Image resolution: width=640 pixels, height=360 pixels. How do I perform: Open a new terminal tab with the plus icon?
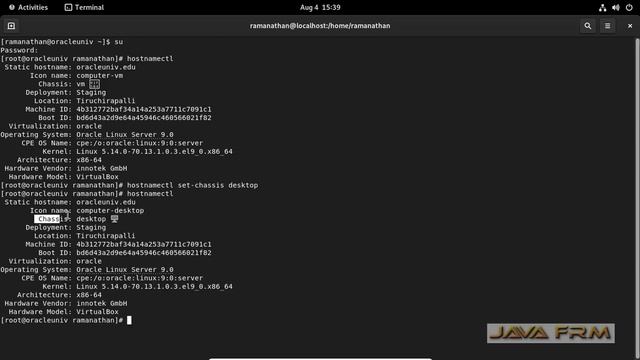click(11, 26)
